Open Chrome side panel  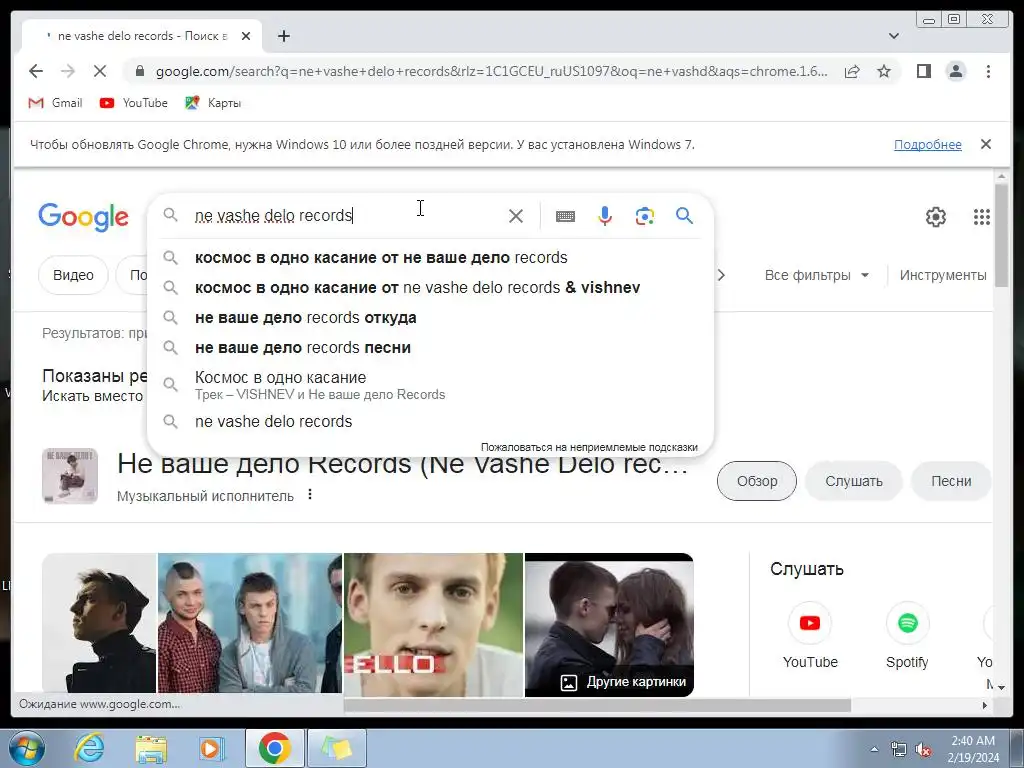click(923, 71)
